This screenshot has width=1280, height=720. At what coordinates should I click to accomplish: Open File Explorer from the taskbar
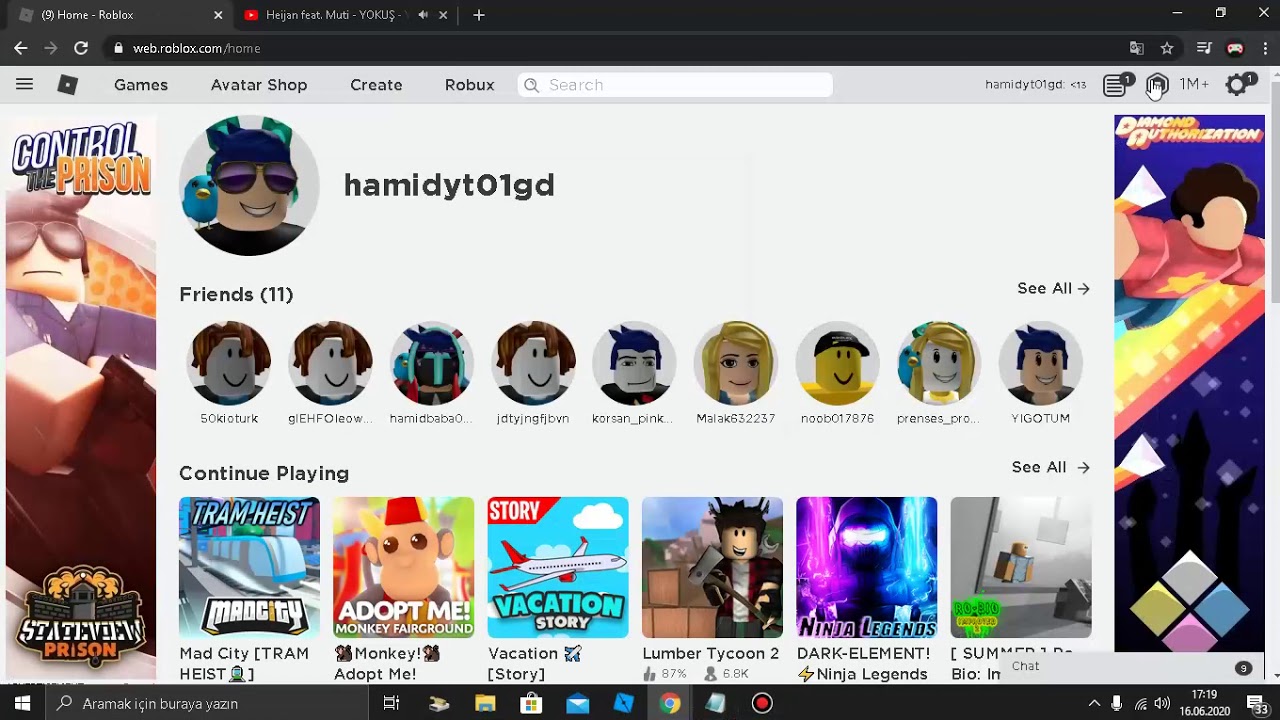pyautogui.click(x=485, y=703)
